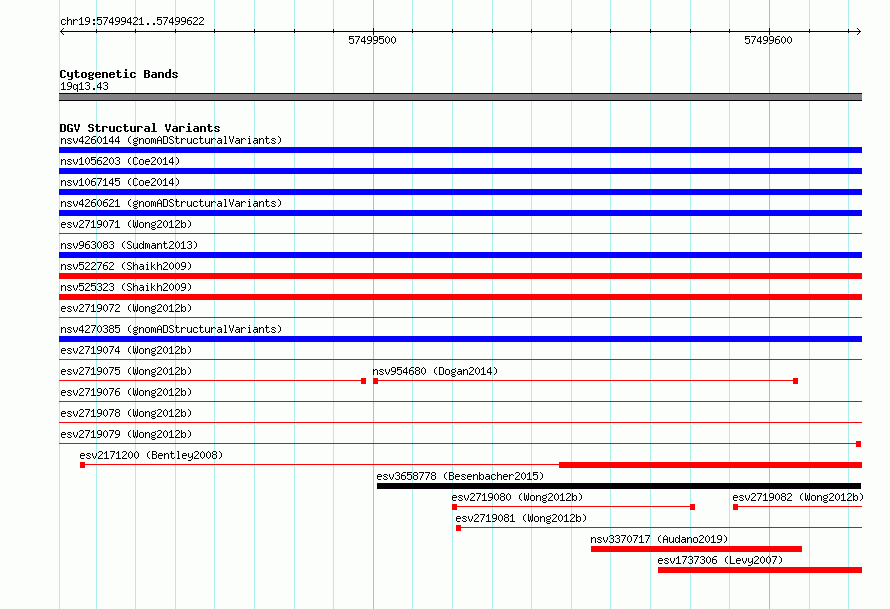Click esv2719075 (Wong2012b) label
Viewport: 890px width, 609px height.
[126, 371]
